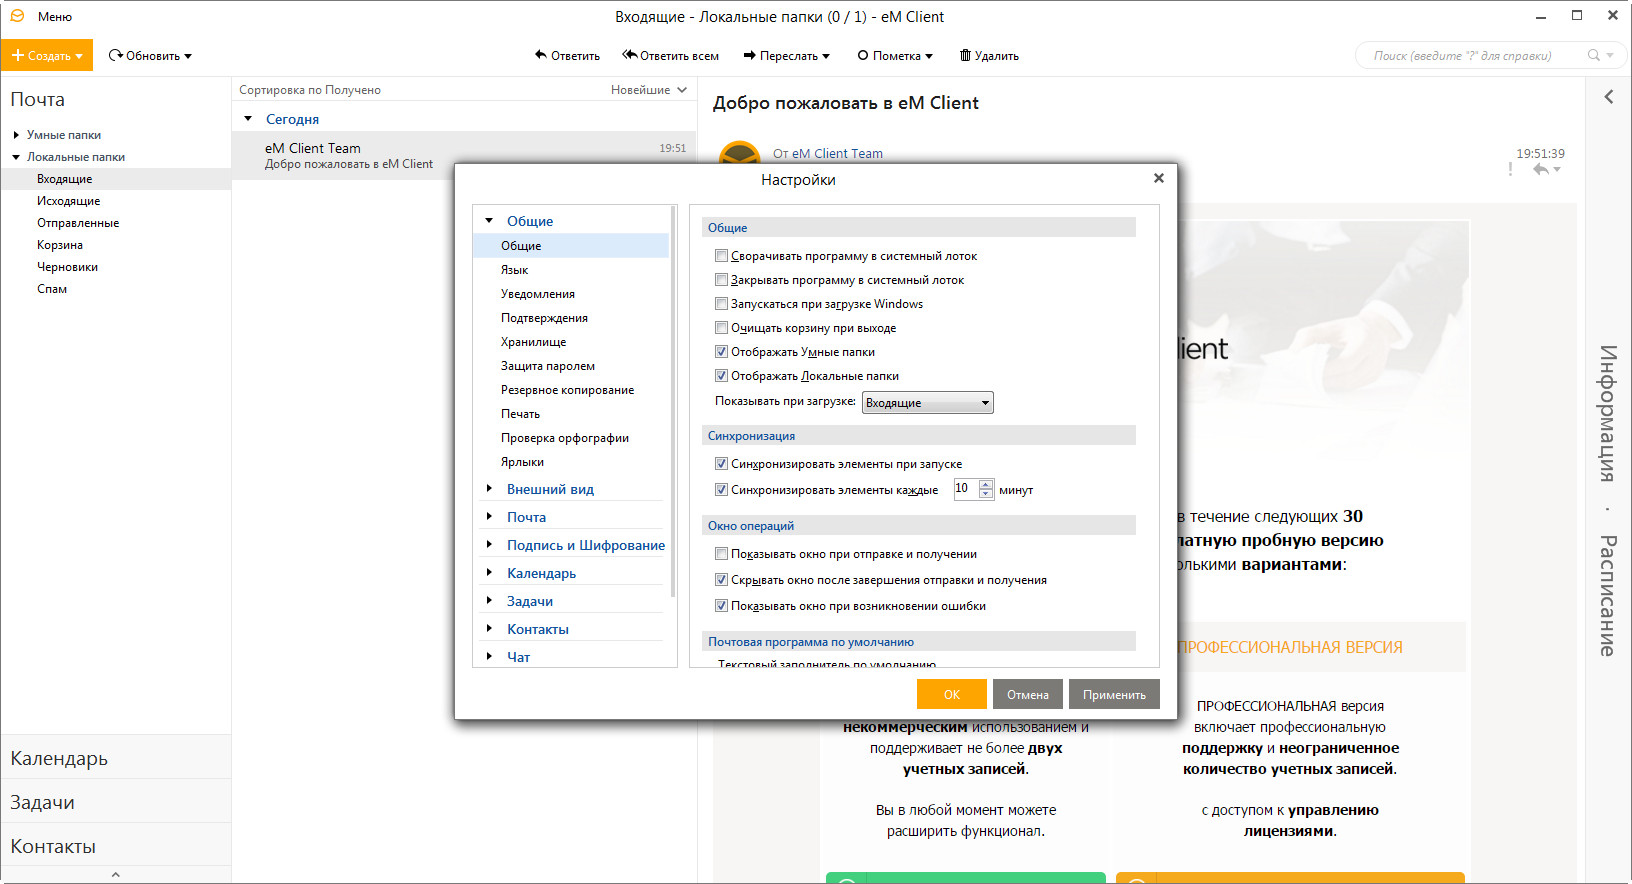Expand the Задачи settings category
The height and width of the screenshot is (884, 1632).
tap(489, 601)
